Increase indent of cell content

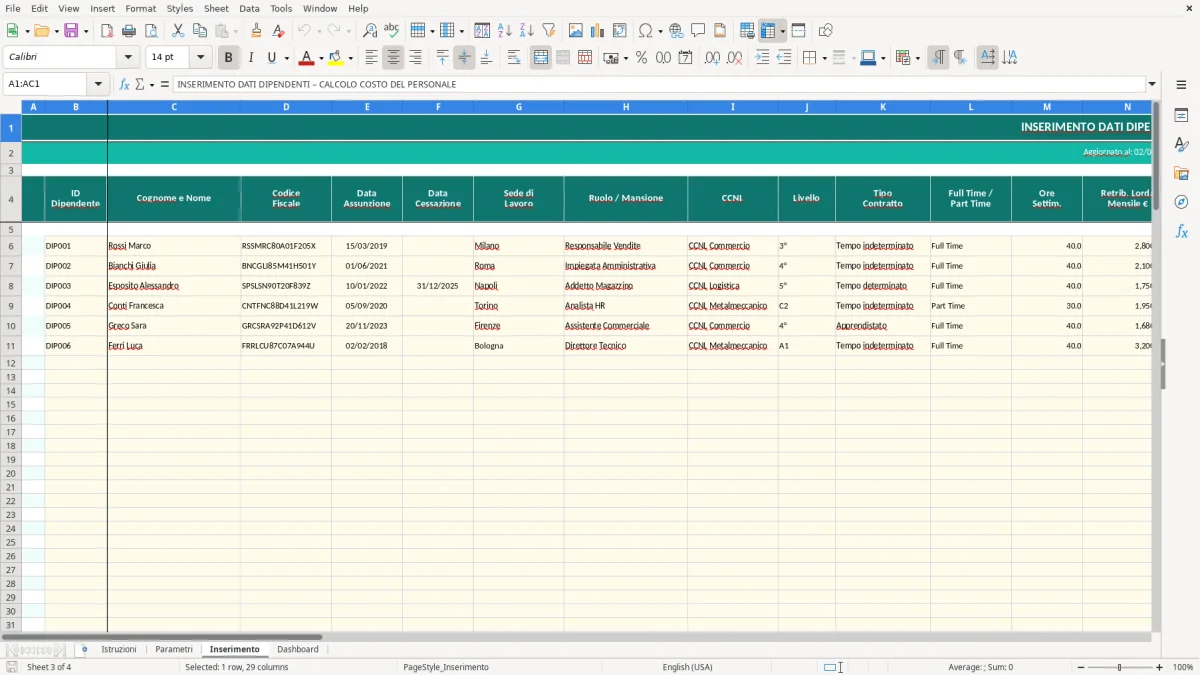click(763, 58)
